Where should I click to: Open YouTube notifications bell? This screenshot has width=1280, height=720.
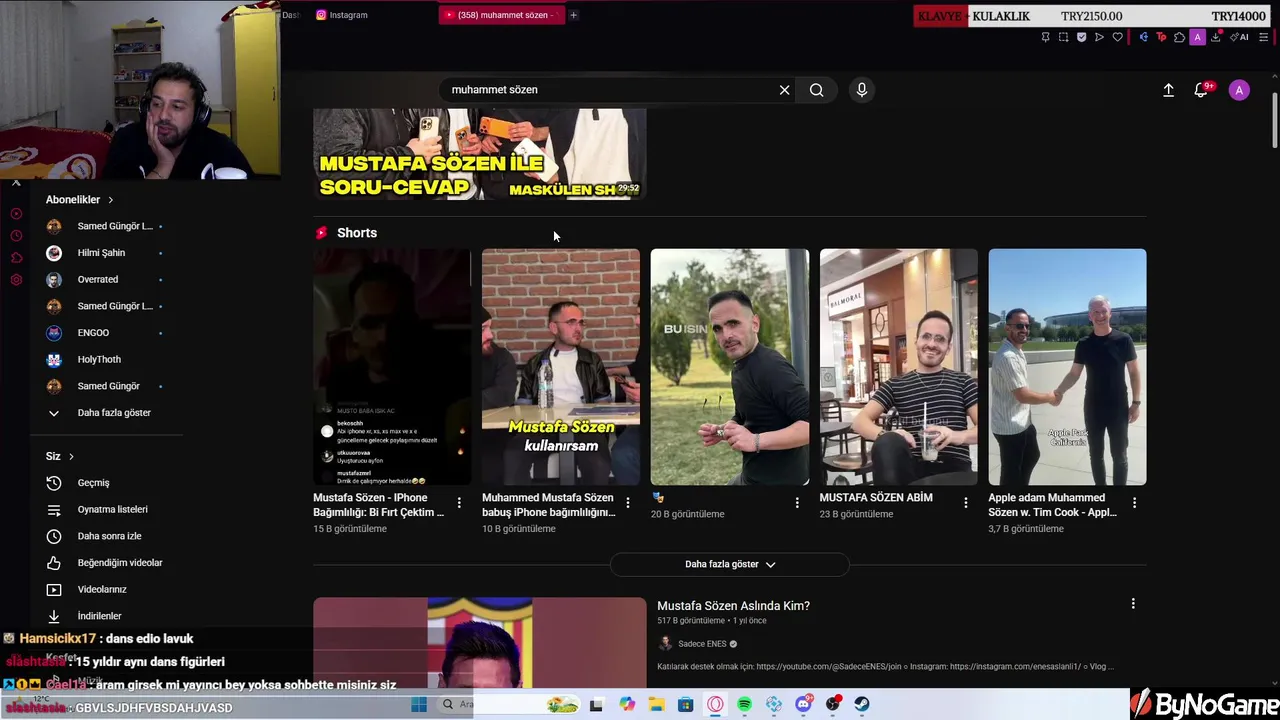click(1202, 90)
